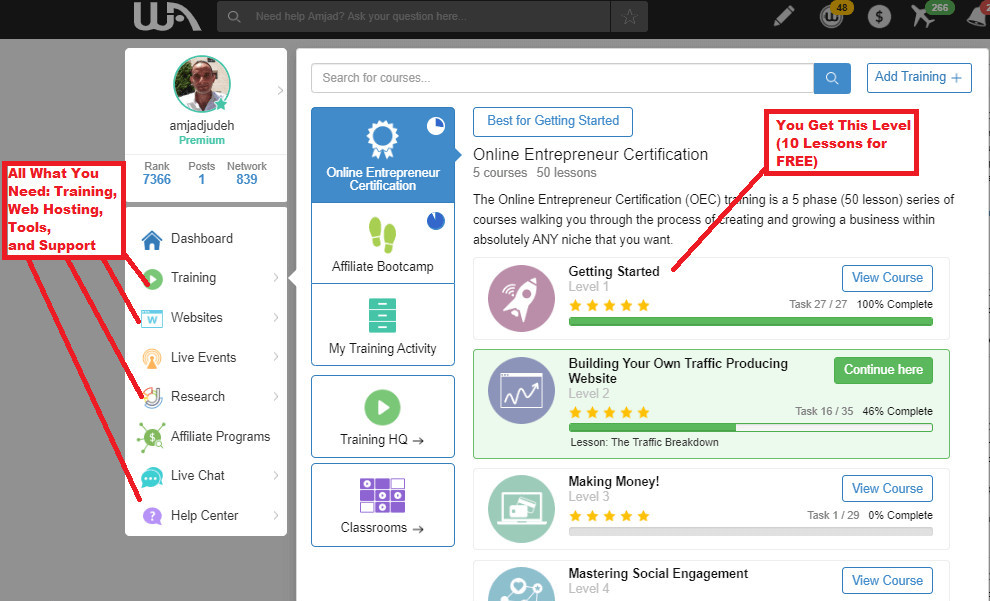
Task: Open Building Your Own Traffic Producing Website title
Action: [678, 371]
